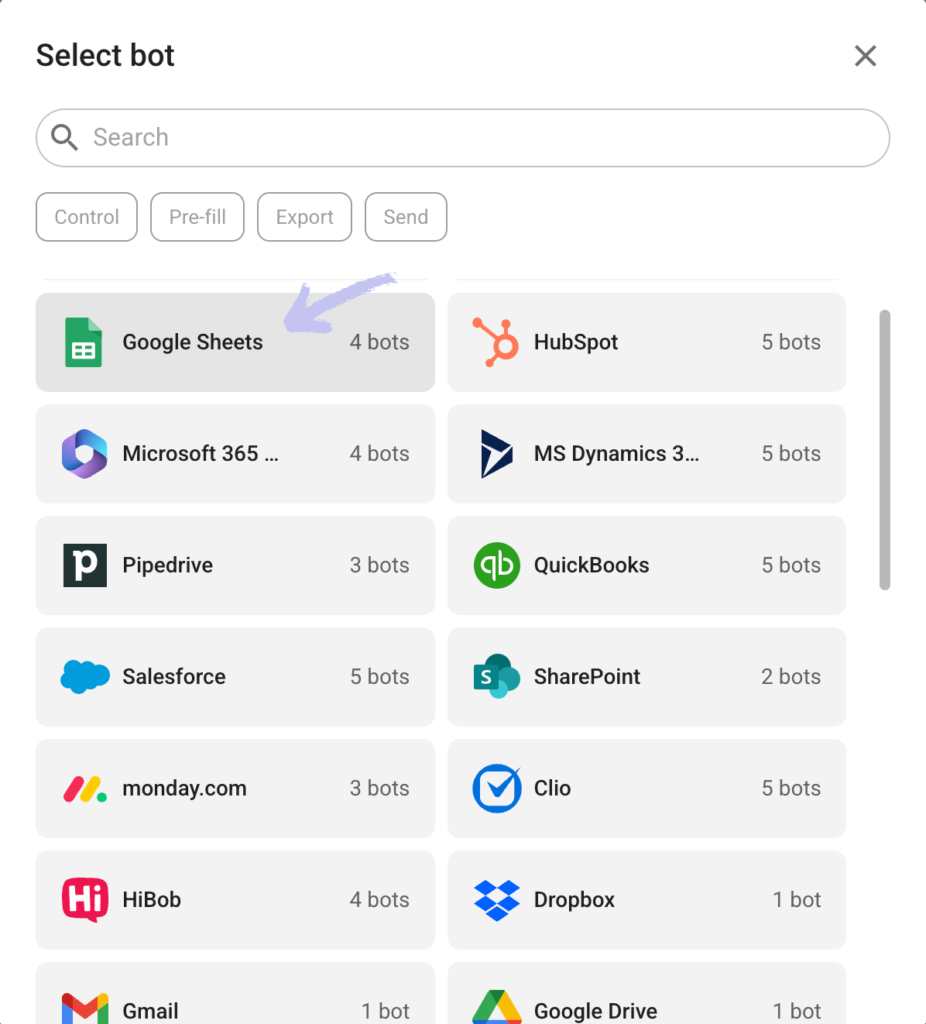Click the SharePoint logo icon
Viewport: 926px width, 1024px height.
click(496, 677)
